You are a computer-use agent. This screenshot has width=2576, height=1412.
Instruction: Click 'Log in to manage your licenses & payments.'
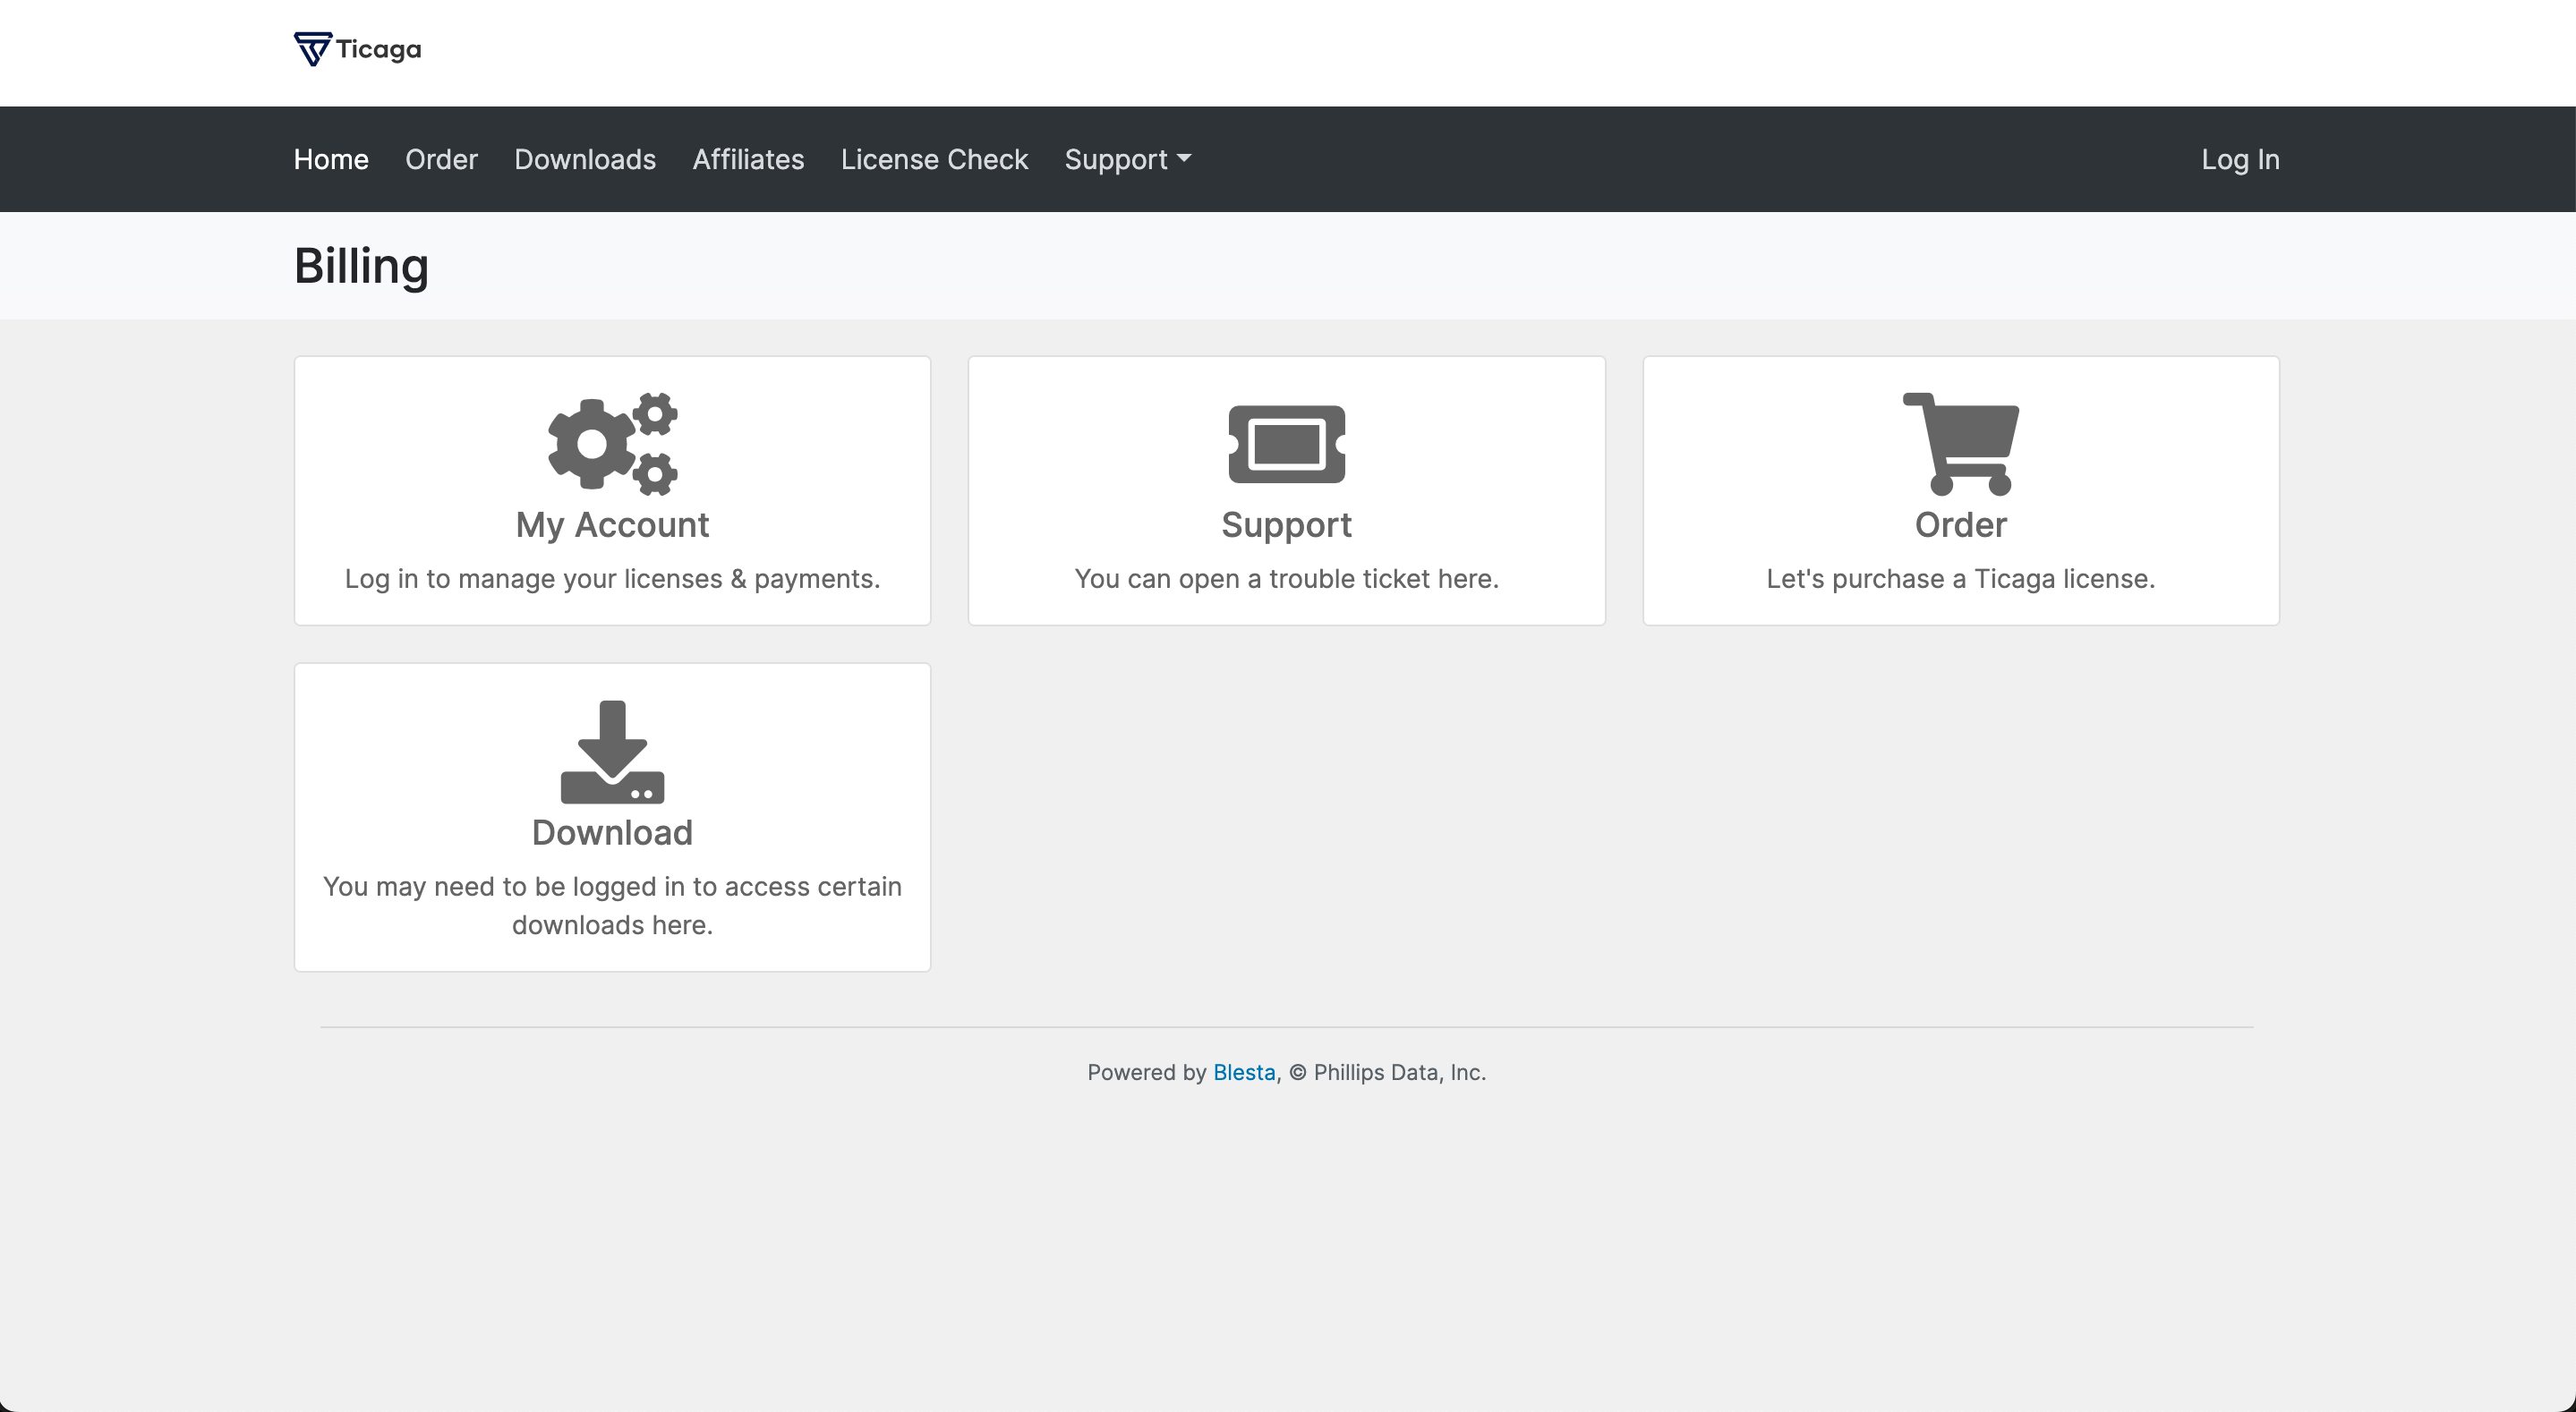pyautogui.click(x=612, y=579)
